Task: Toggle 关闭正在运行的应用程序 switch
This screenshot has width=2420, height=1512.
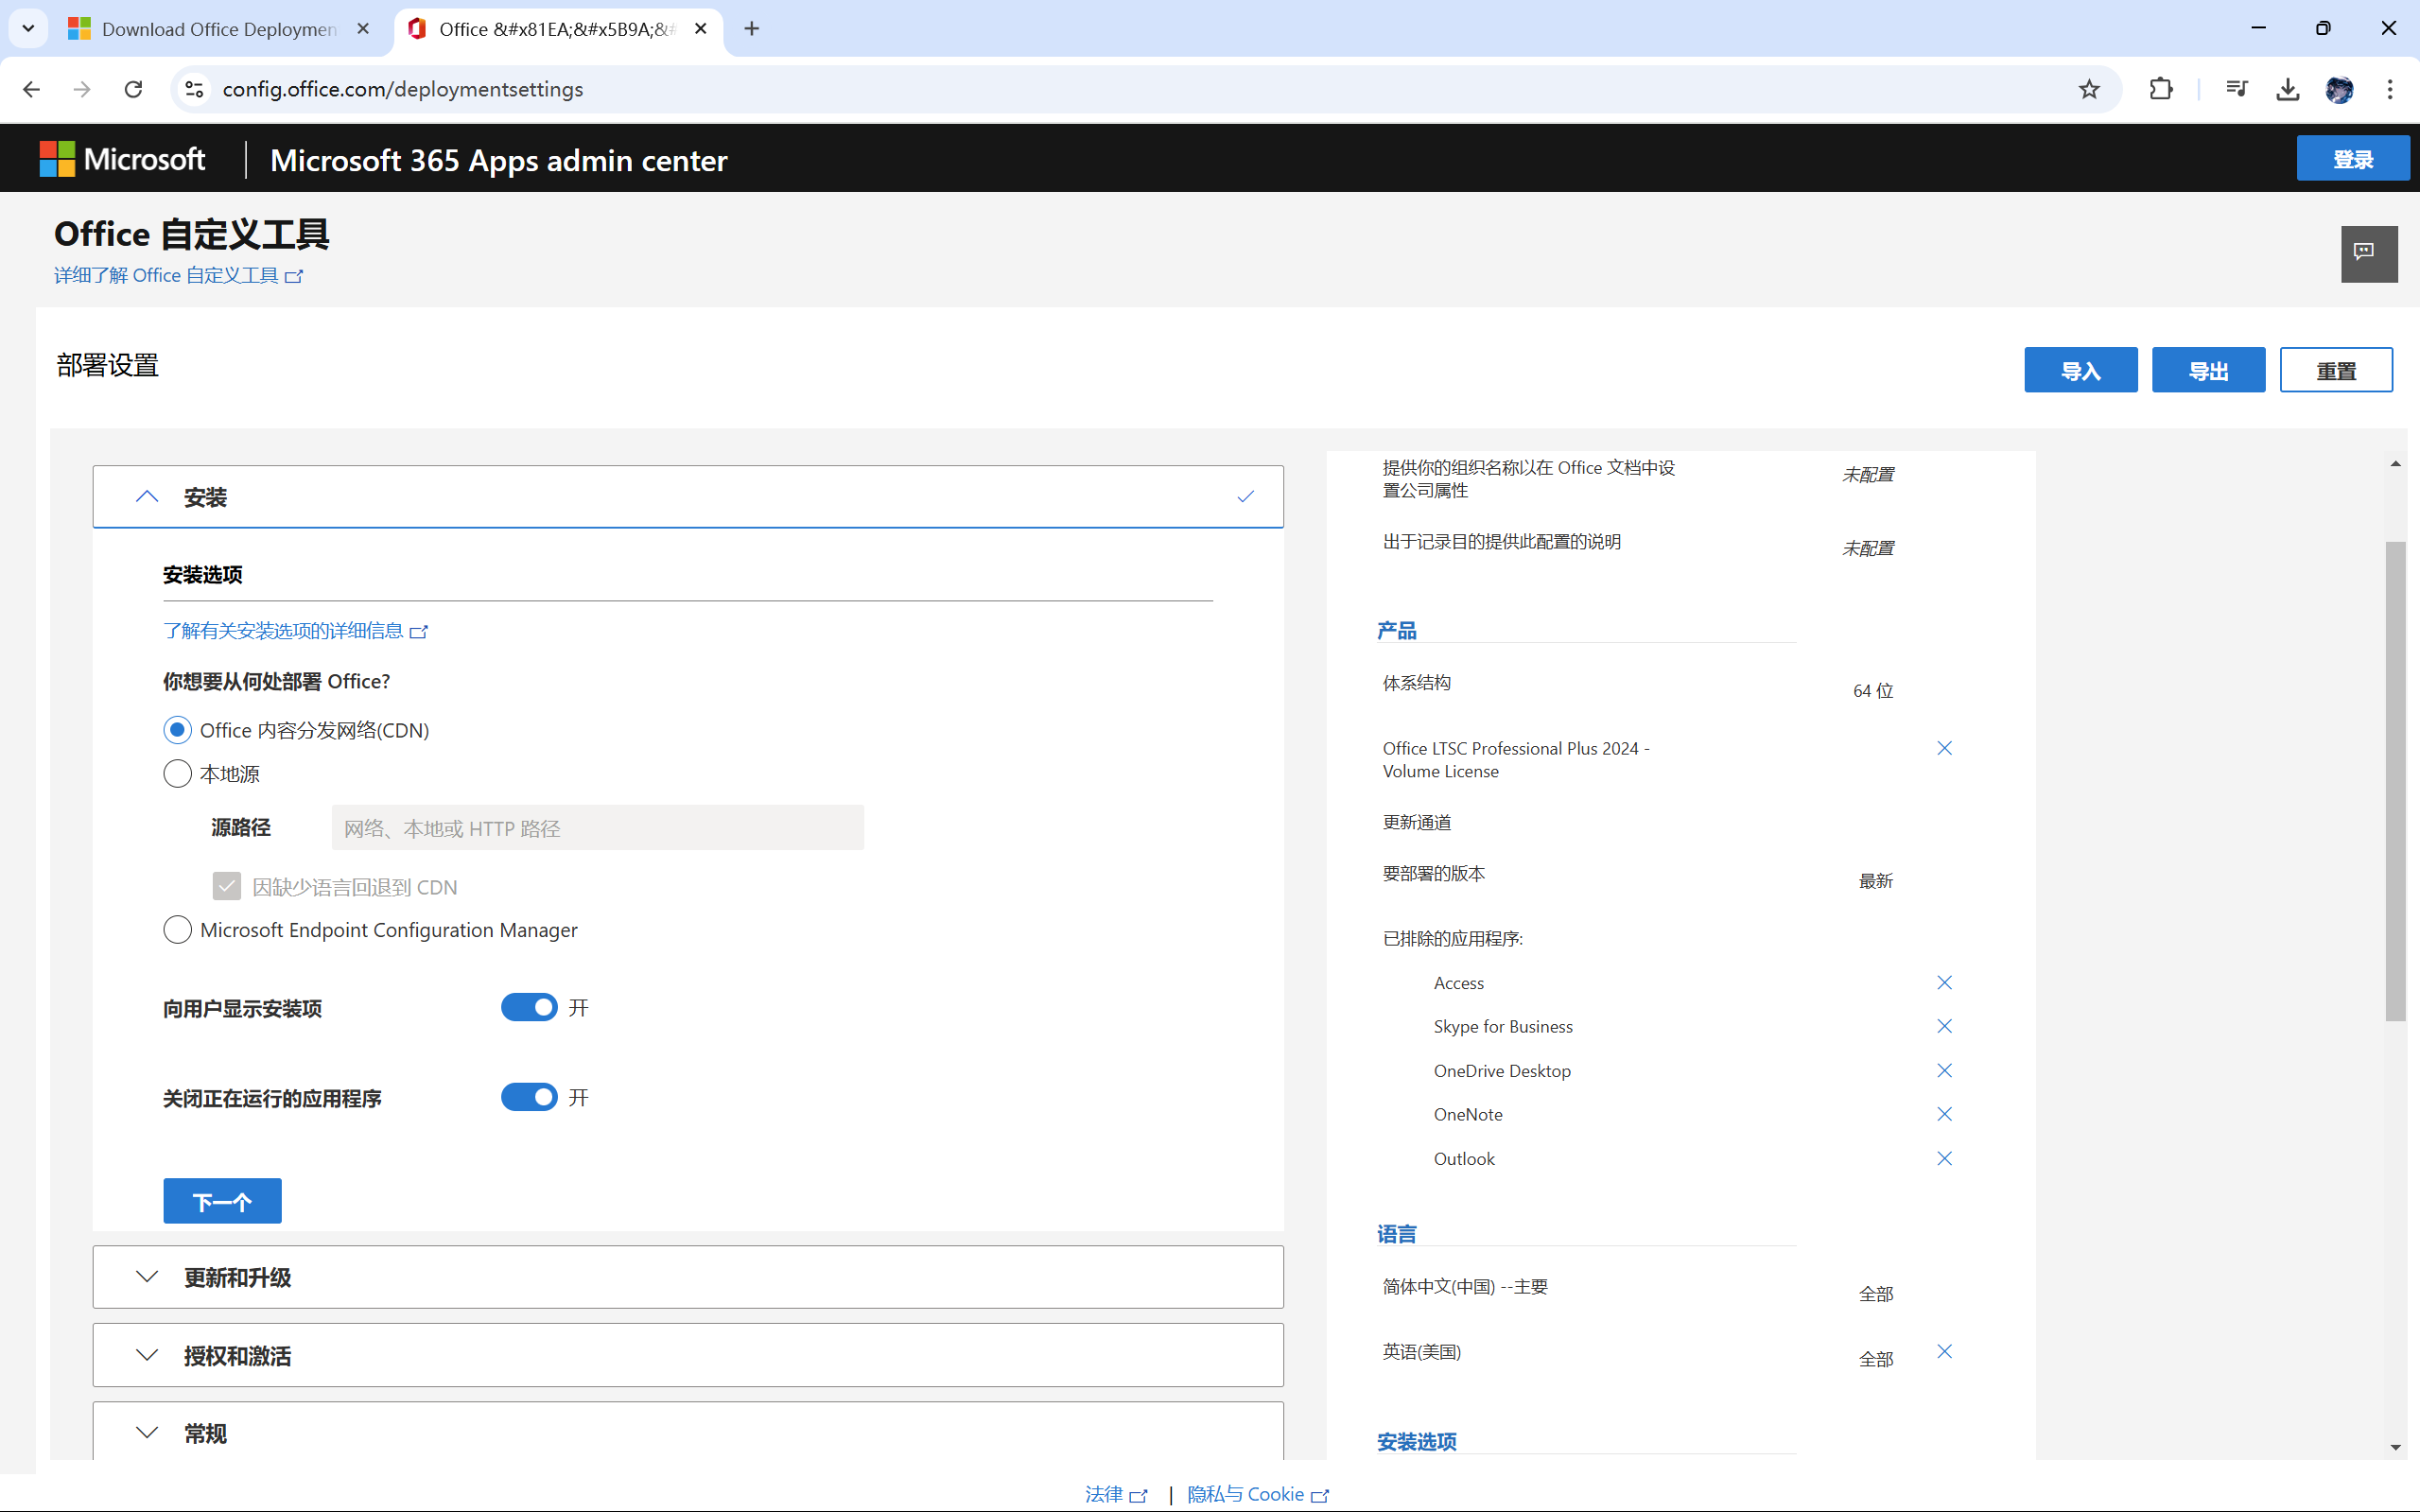Action: pos(529,1097)
